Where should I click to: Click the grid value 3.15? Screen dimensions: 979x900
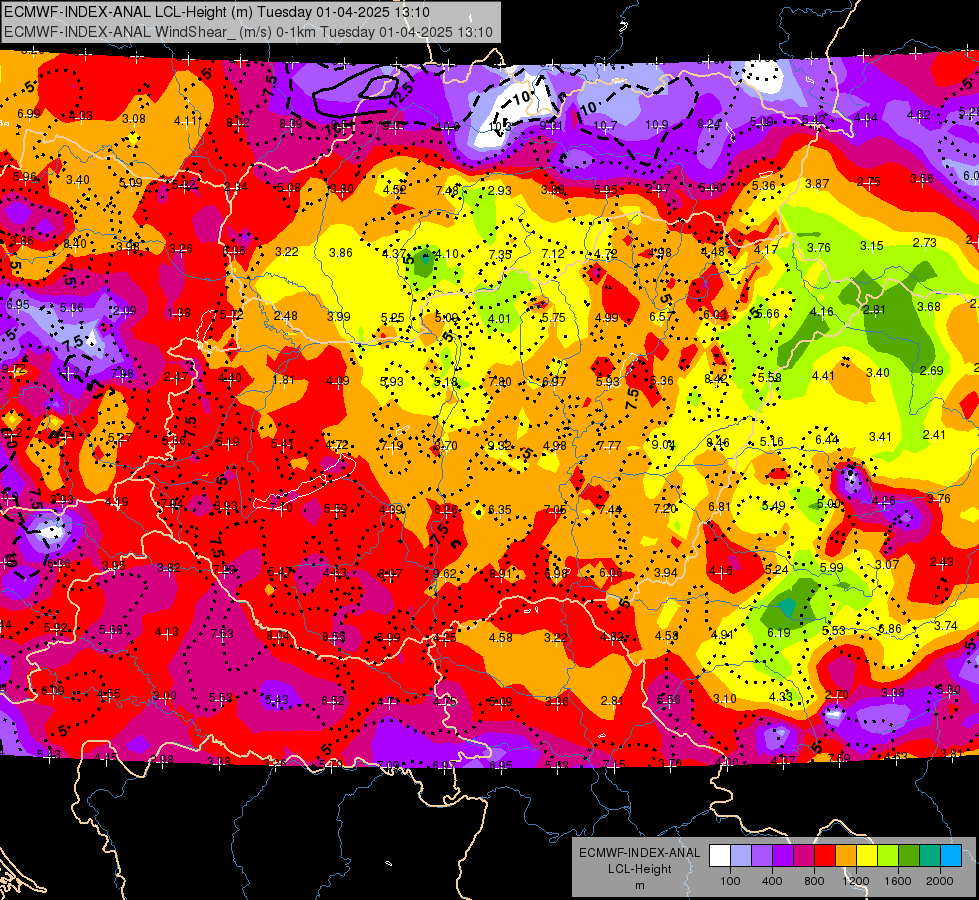pos(872,245)
